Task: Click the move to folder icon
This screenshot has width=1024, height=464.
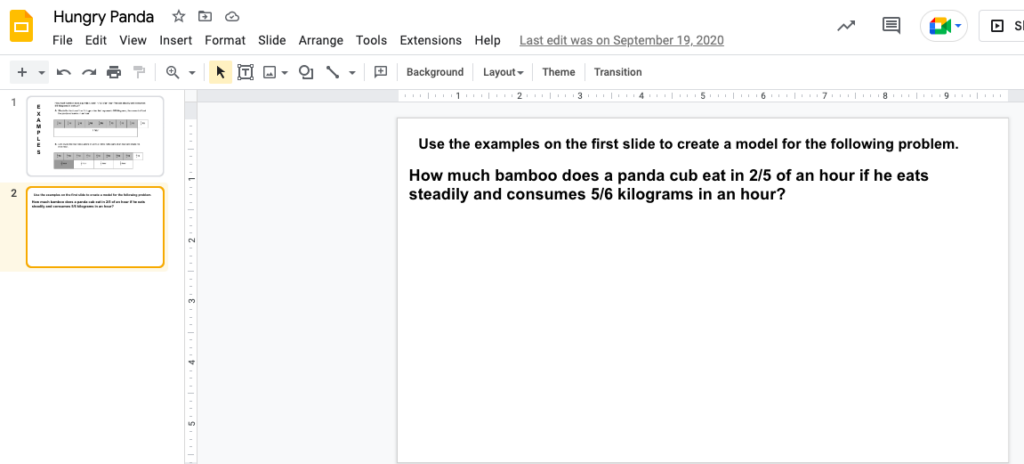Action: click(205, 17)
